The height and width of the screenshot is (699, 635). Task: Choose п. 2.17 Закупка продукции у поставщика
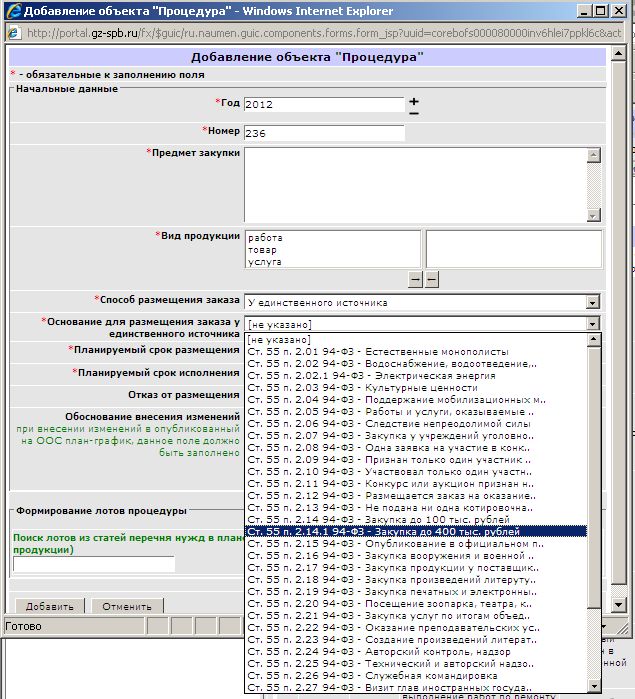tap(416, 568)
